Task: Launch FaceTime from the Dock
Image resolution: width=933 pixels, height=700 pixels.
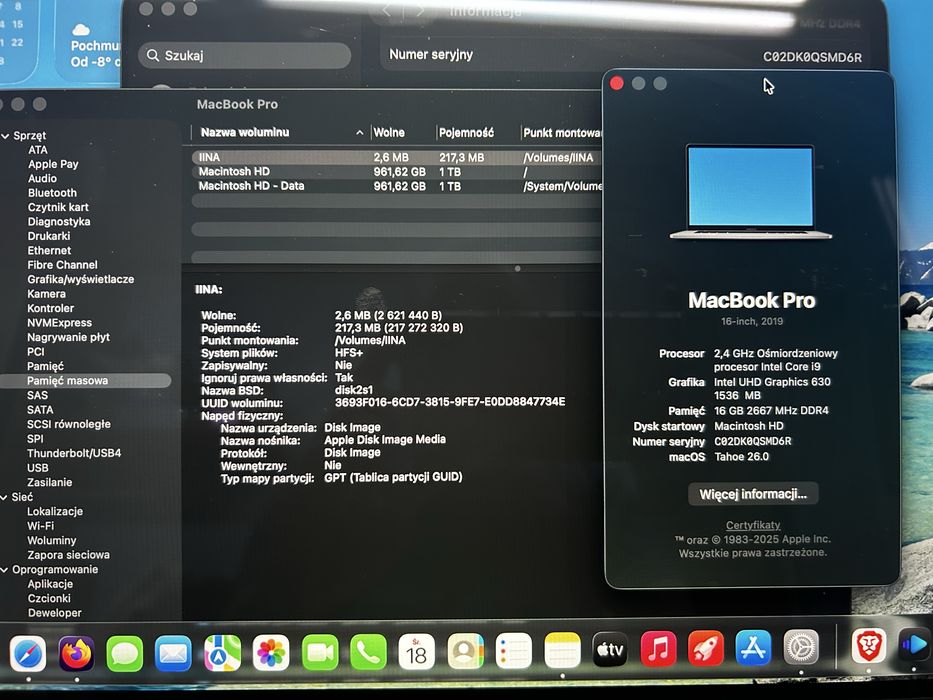Action: (320, 652)
